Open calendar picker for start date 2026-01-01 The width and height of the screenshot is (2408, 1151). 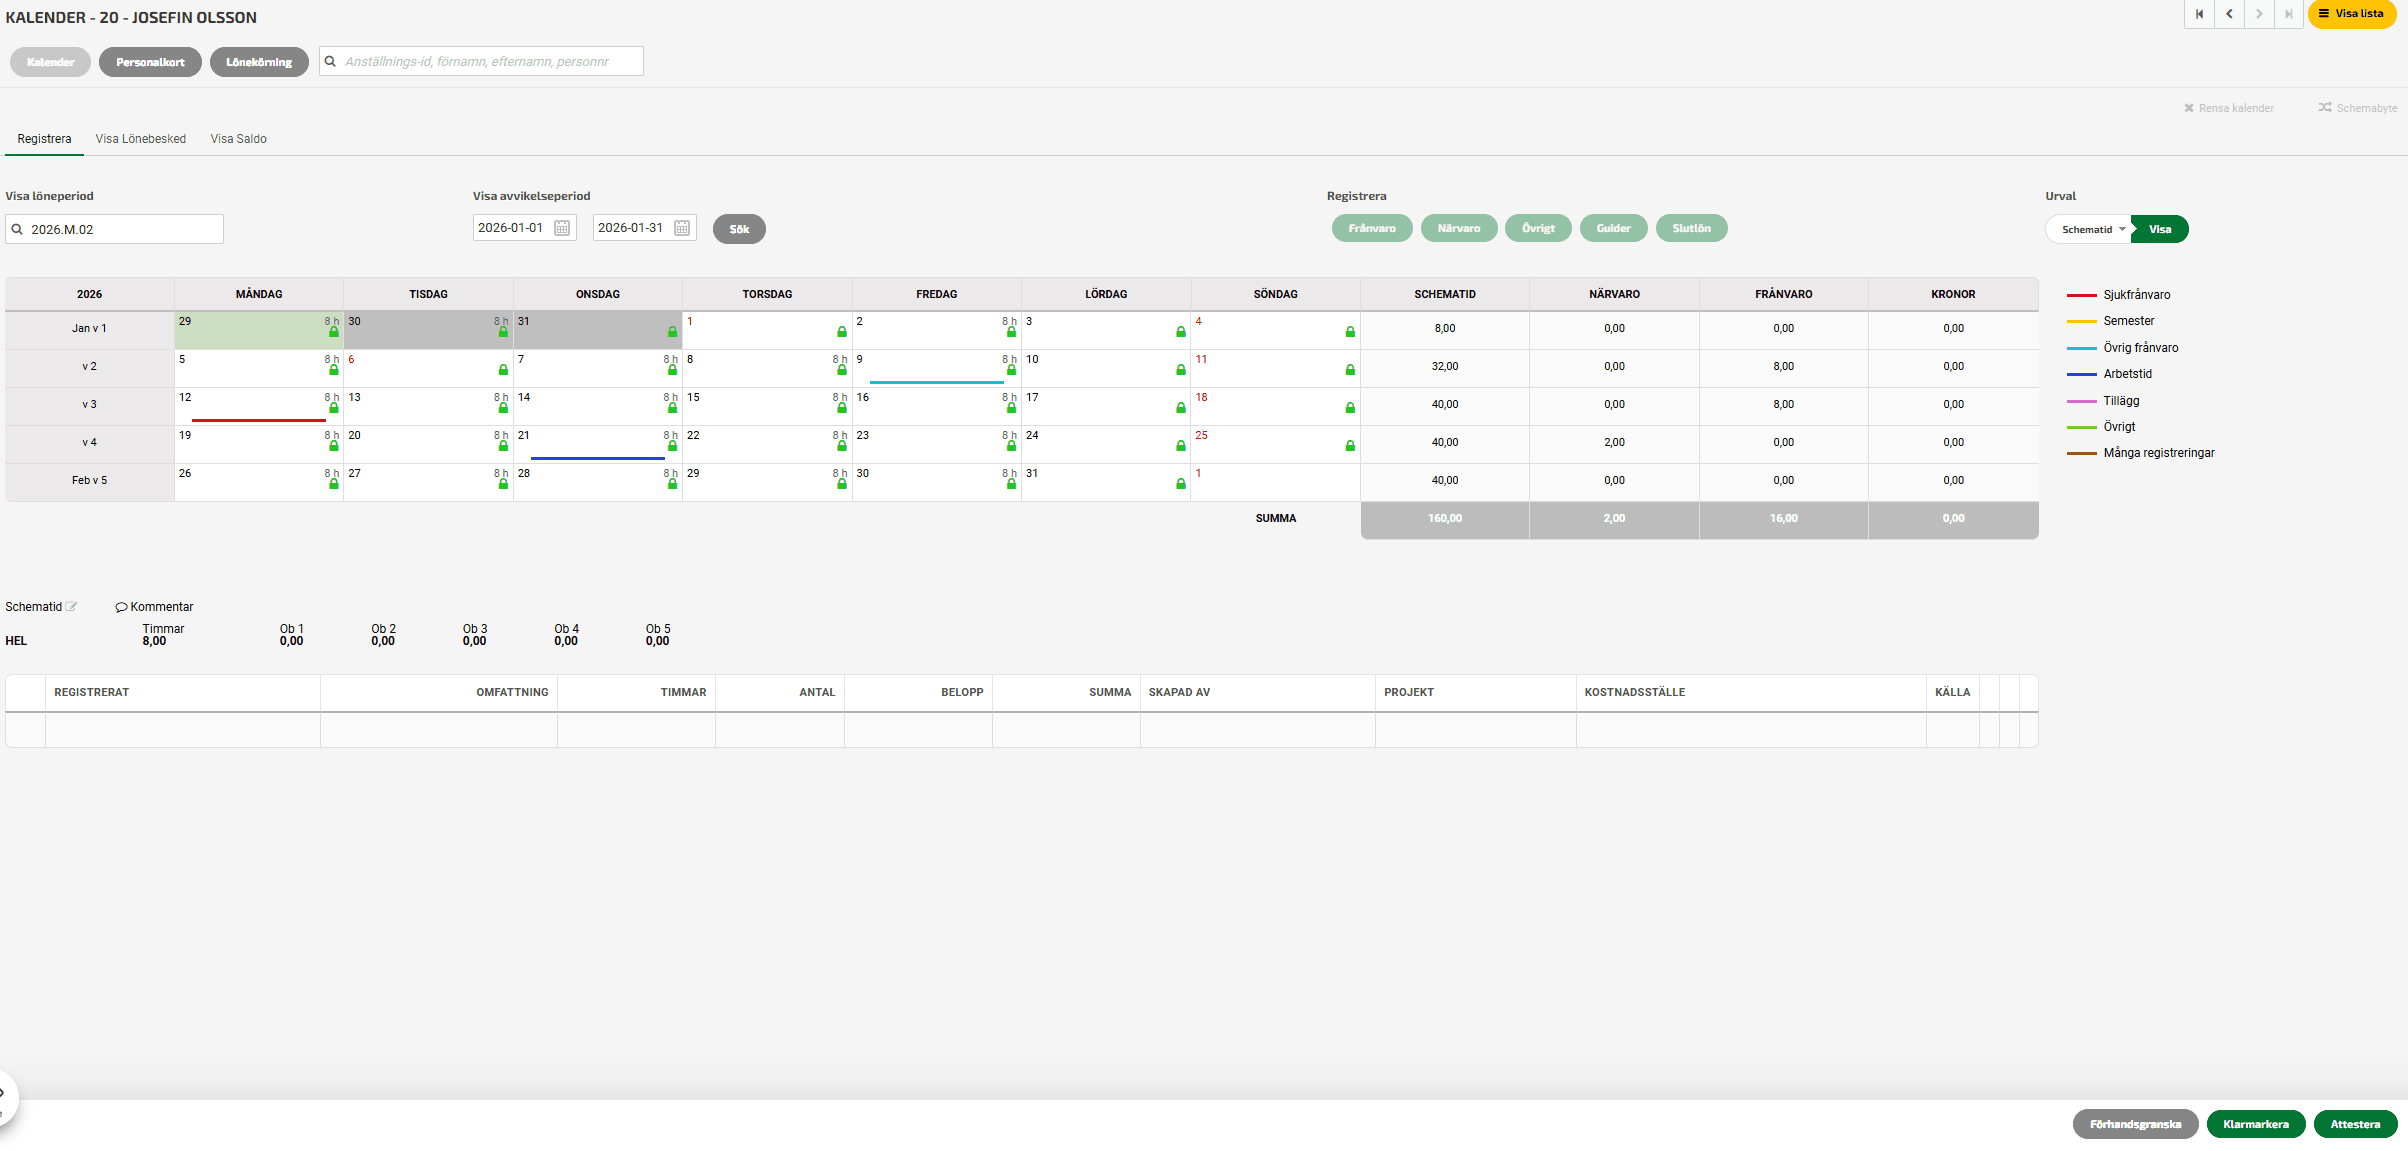click(562, 228)
